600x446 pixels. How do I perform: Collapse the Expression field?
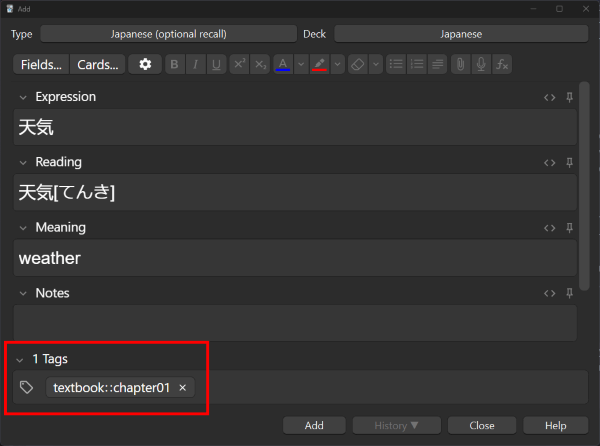click(23, 98)
